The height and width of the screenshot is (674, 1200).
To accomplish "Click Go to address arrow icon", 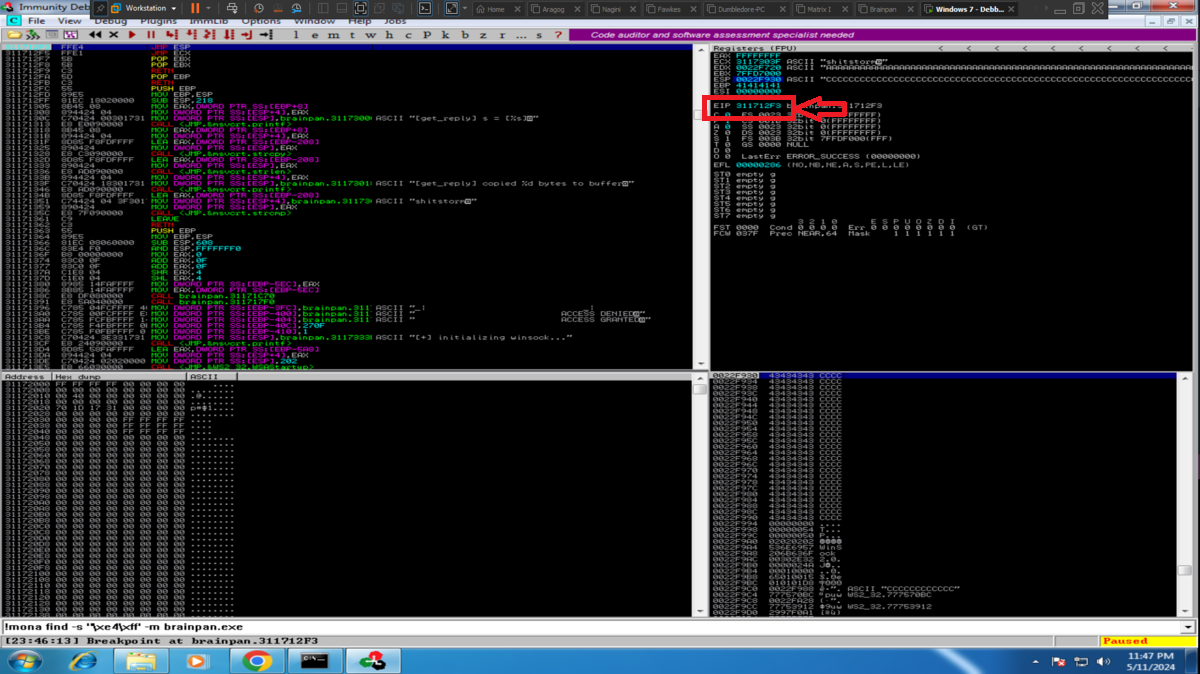I will click(x=266, y=35).
